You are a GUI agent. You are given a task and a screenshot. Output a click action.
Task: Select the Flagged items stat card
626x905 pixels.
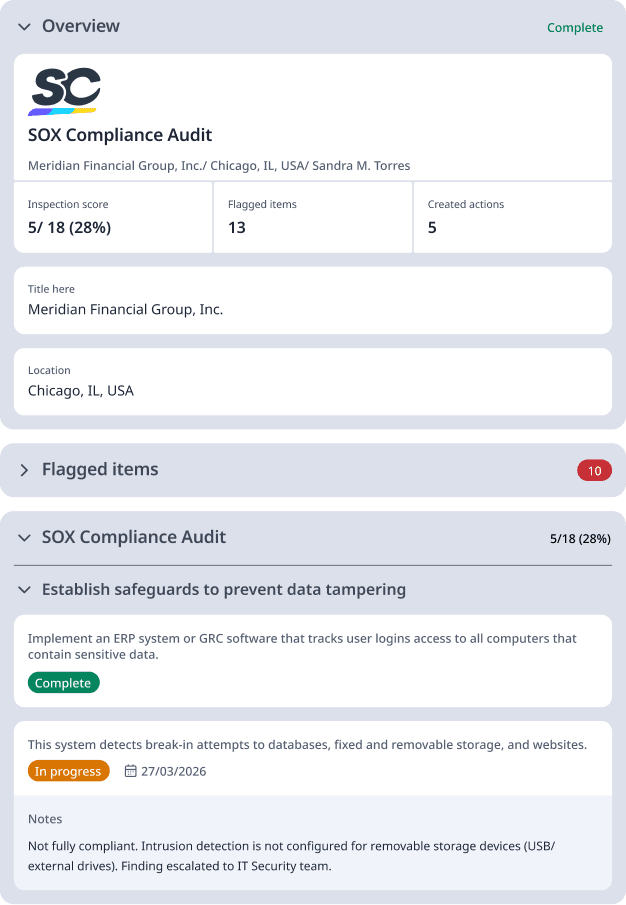pyautogui.click(x=312, y=217)
